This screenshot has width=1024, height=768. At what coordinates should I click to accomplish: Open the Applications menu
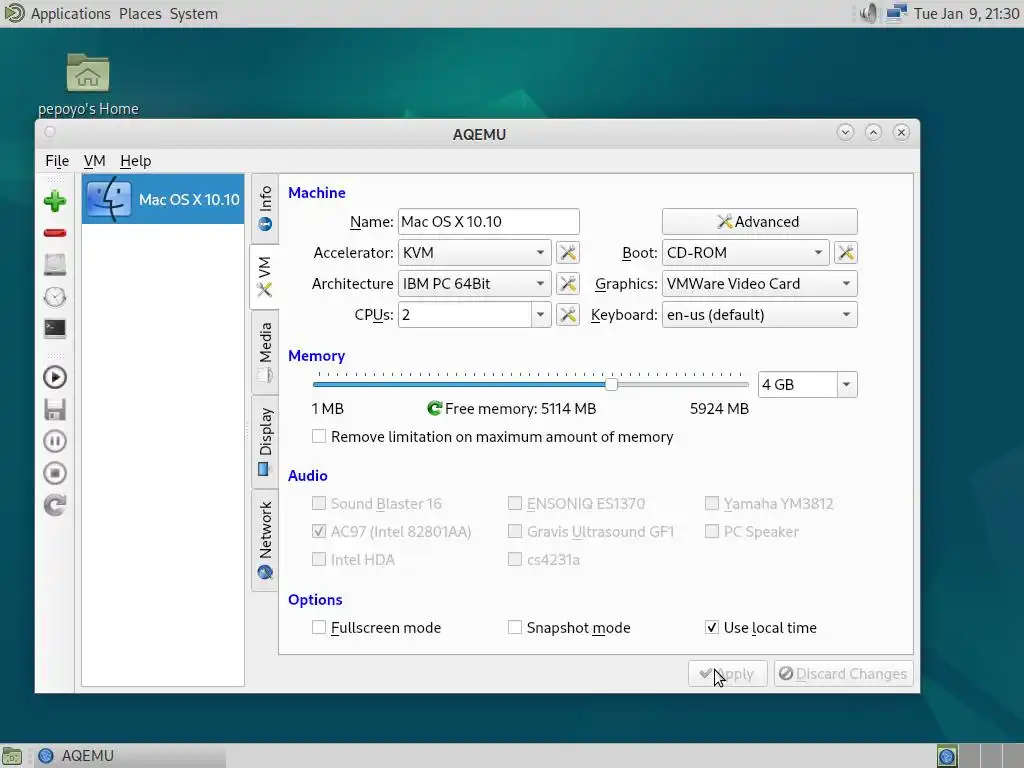click(x=71, y=13)
